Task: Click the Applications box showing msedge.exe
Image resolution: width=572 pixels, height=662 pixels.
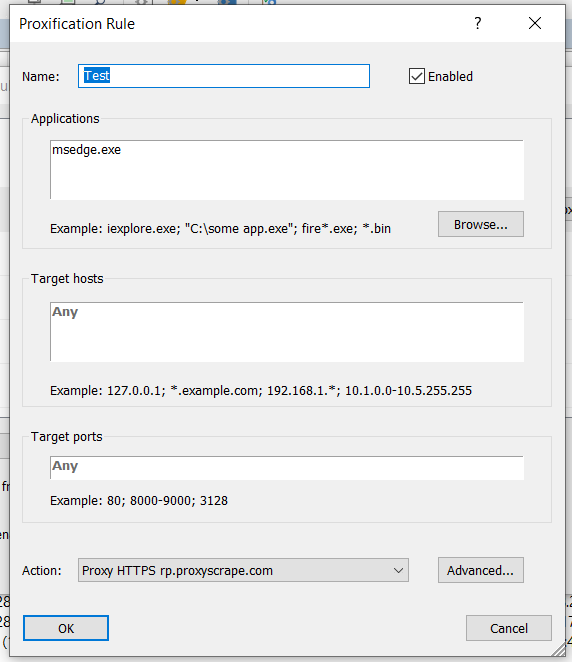Action: click(287, 170)
